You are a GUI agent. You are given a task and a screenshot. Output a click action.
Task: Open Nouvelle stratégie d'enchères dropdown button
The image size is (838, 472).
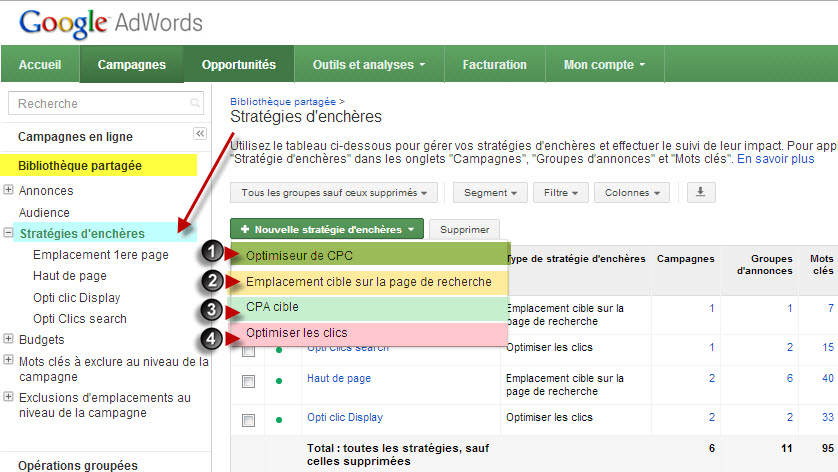327,229
